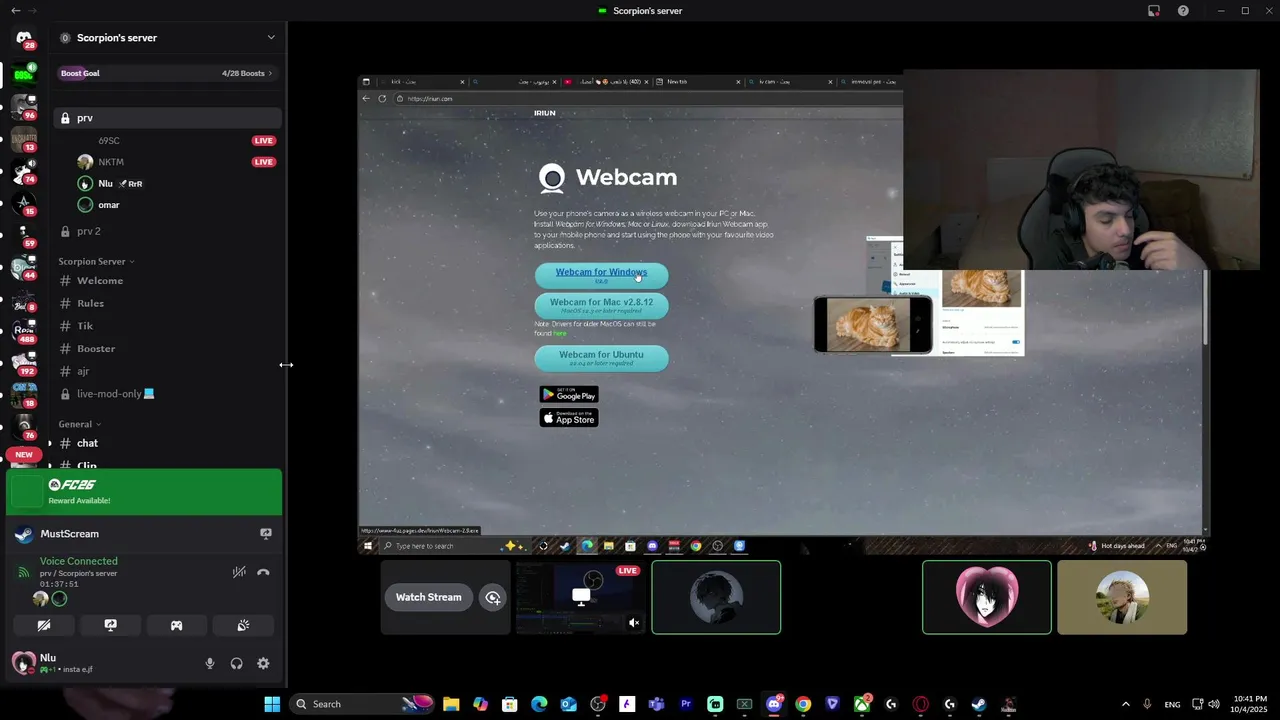The height and width of the screenshot is (720, 1280).
Task: Open the FC26 Reward Available banner
Action: click(x=144, y=491)
